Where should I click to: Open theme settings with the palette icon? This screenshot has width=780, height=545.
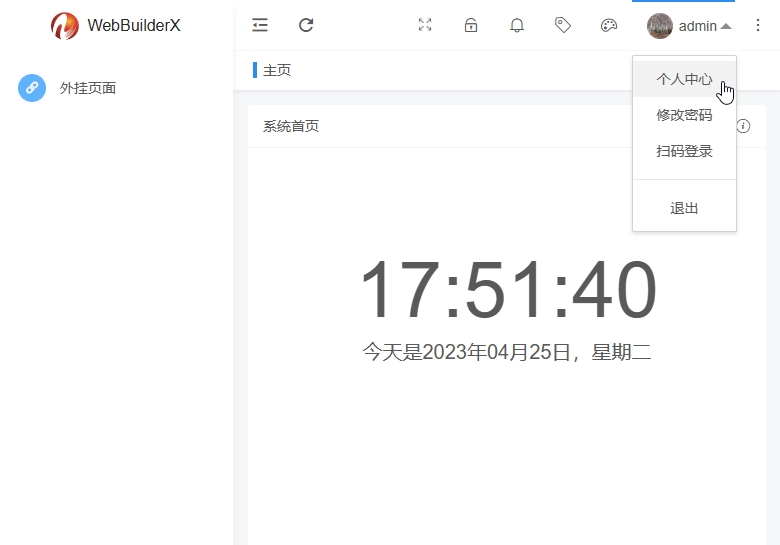pyautogui.click(x=609, y=25)
